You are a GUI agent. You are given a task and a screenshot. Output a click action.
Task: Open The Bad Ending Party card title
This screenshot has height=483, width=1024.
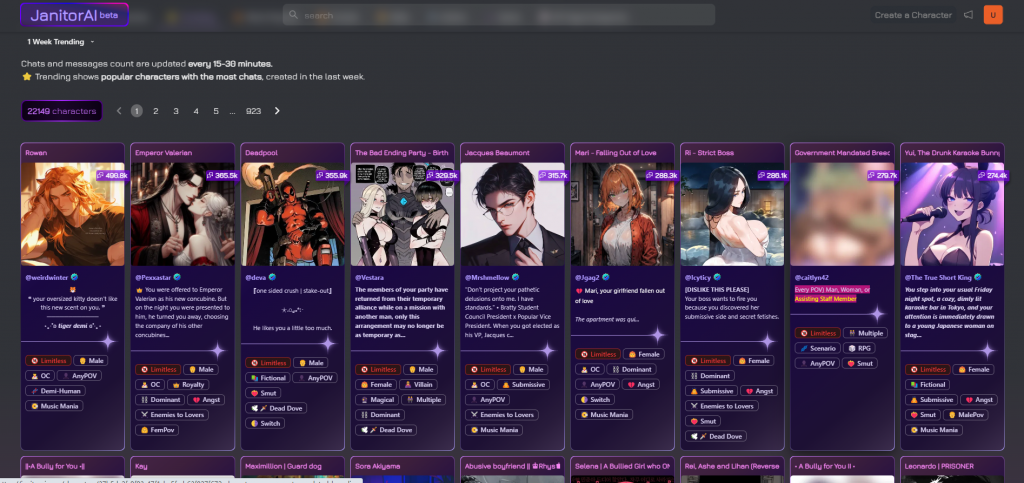click(402, 153)
